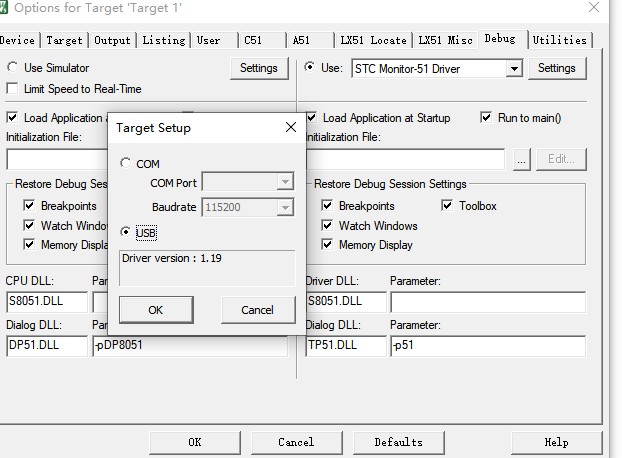The width and height of the screenshot is (622, 458).
Task: Click Dialog DLL field TP51.DLL
Action: point(346,345)
